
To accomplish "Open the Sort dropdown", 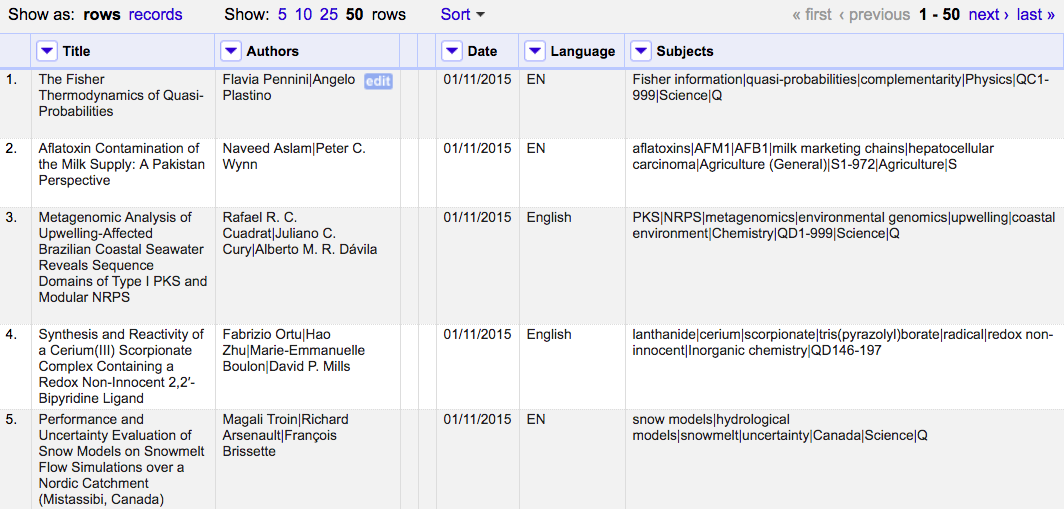I will click(x=463, y=14).
